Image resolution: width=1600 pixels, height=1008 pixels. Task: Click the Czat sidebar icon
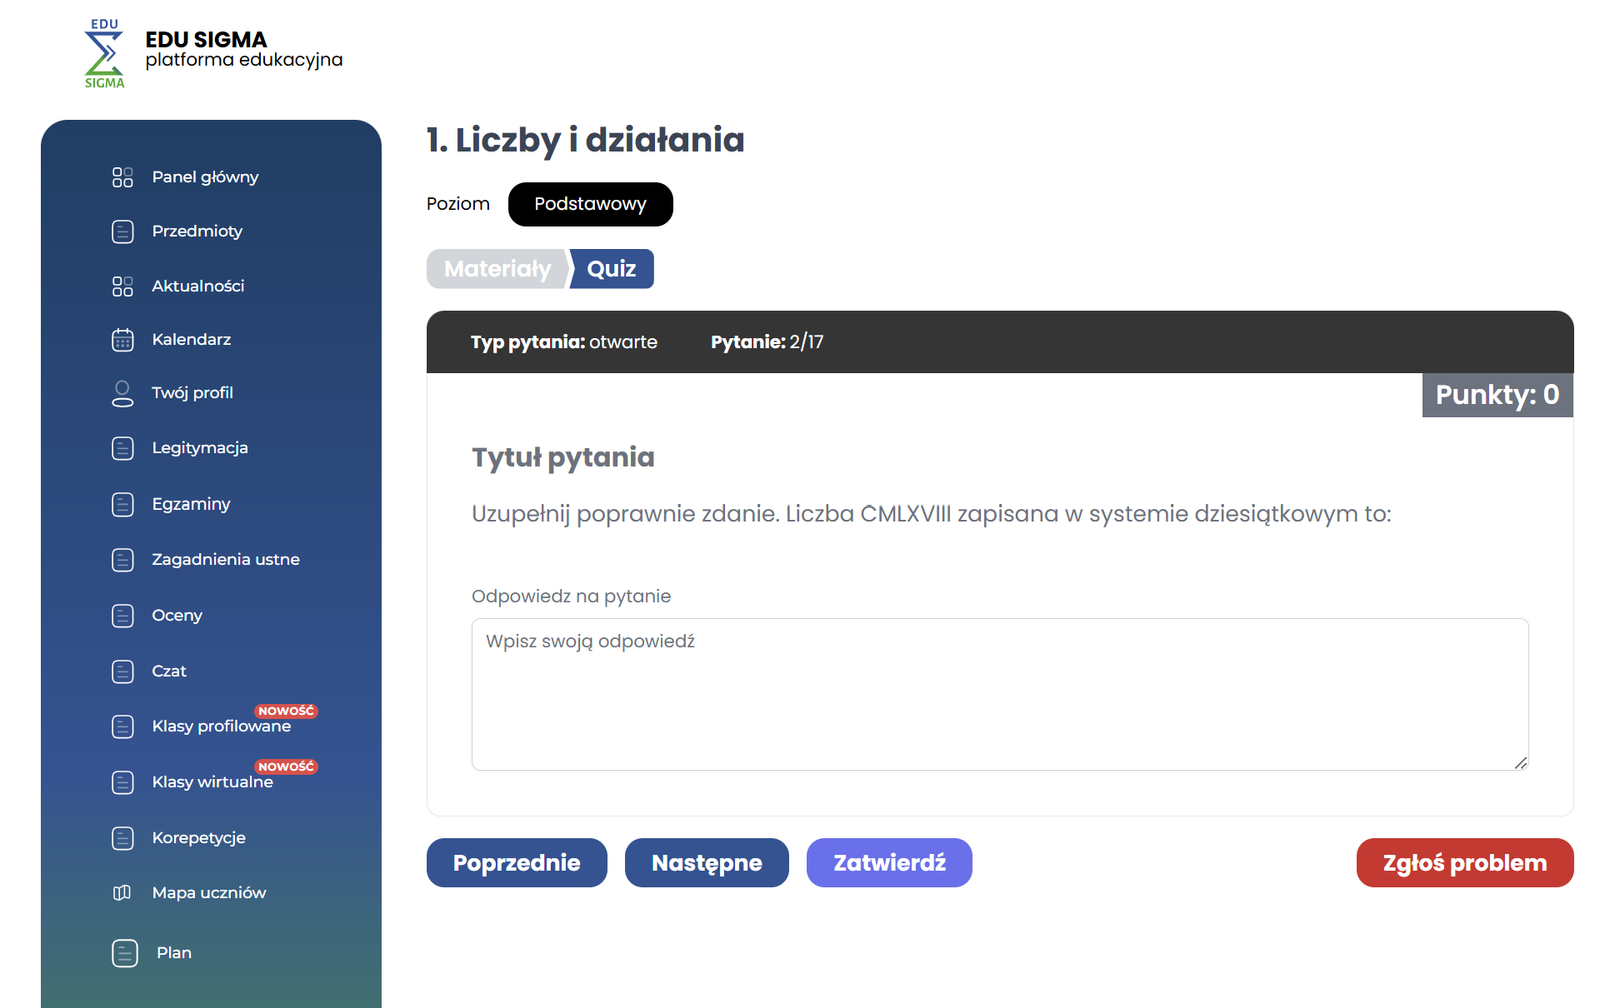(x=122, y=671)
